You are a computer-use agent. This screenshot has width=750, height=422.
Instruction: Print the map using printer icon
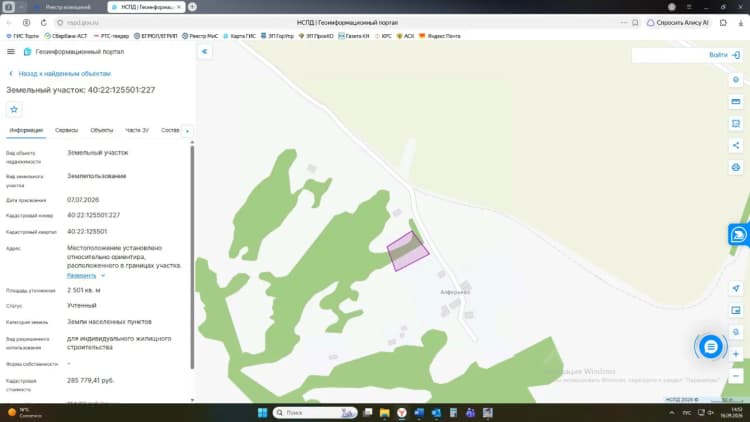point(736,167)
